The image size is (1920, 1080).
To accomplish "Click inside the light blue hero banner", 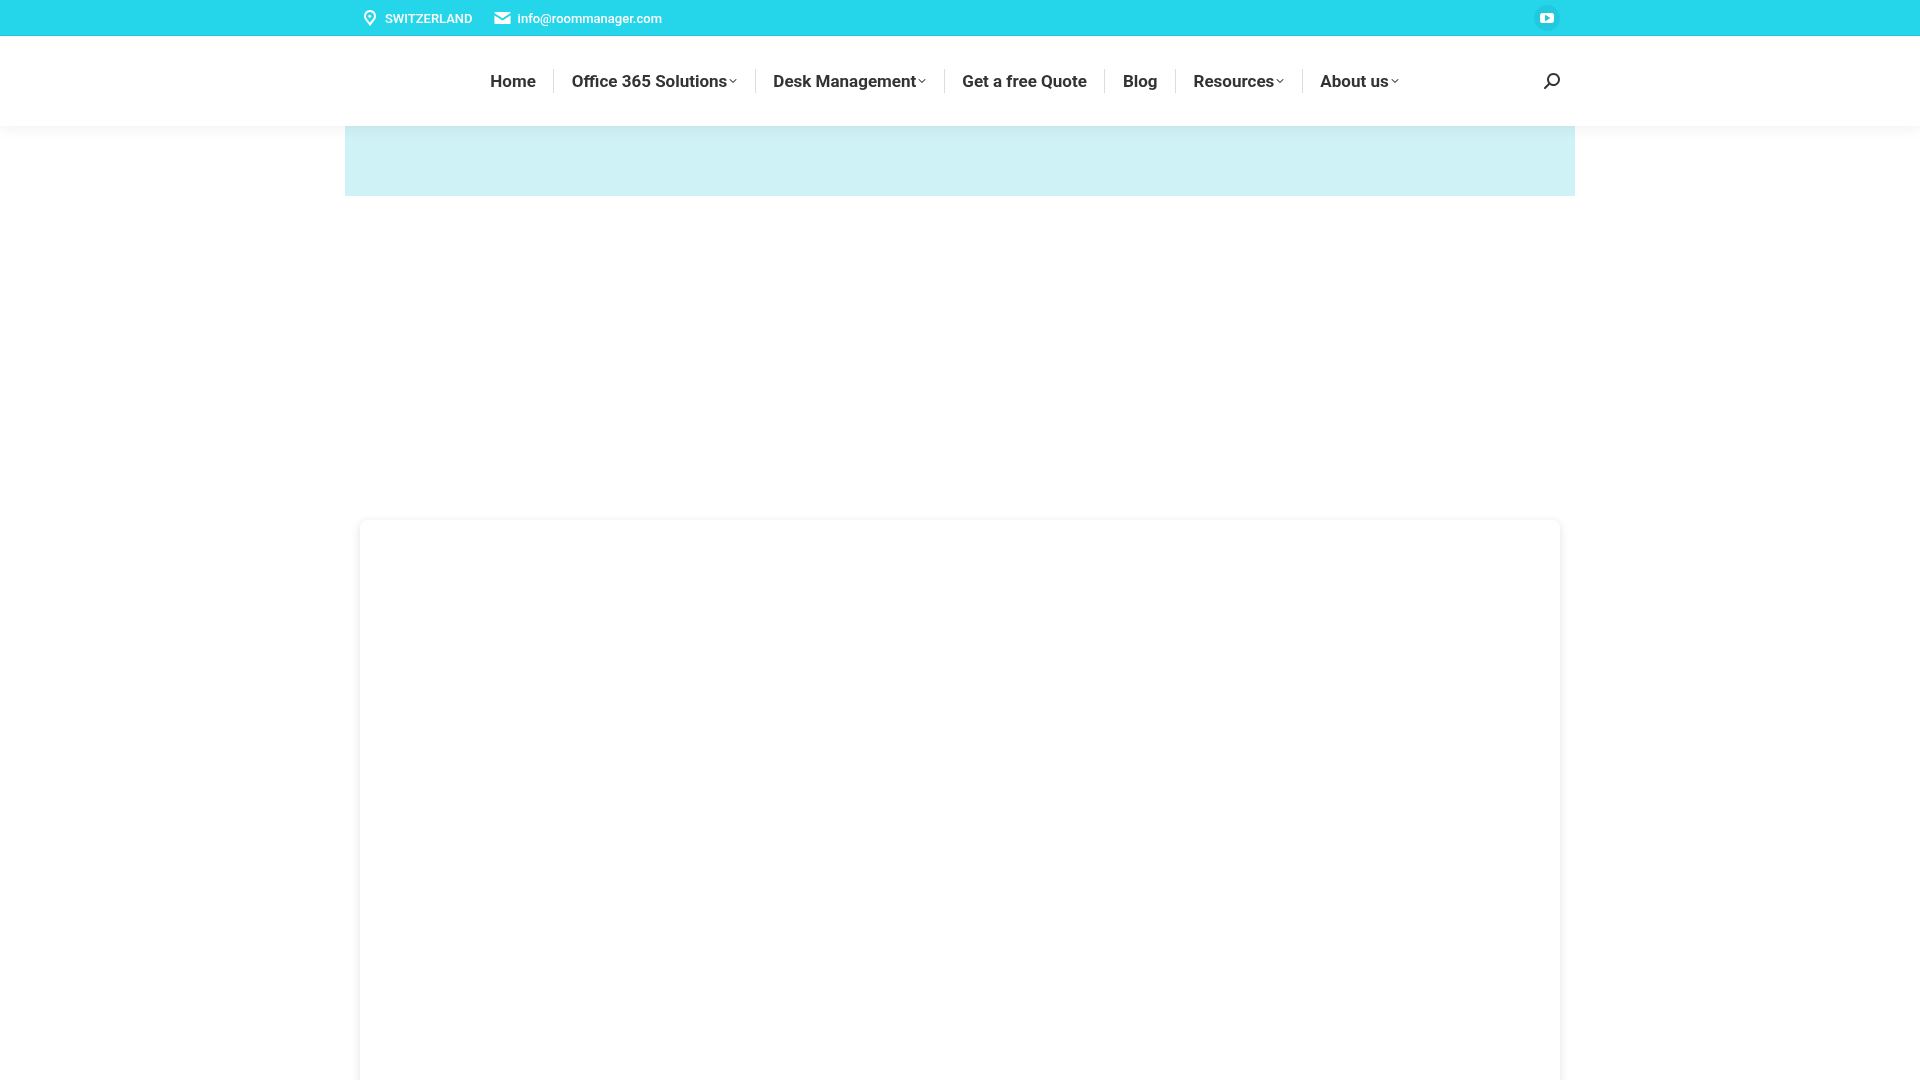I will pyautogui.click(x=960, y=160).
